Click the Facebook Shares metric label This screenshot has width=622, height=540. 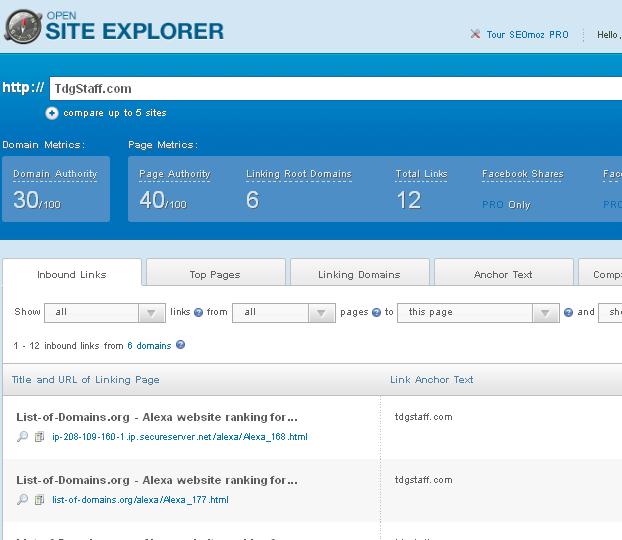pyautogui.click(x=522, y=174)
